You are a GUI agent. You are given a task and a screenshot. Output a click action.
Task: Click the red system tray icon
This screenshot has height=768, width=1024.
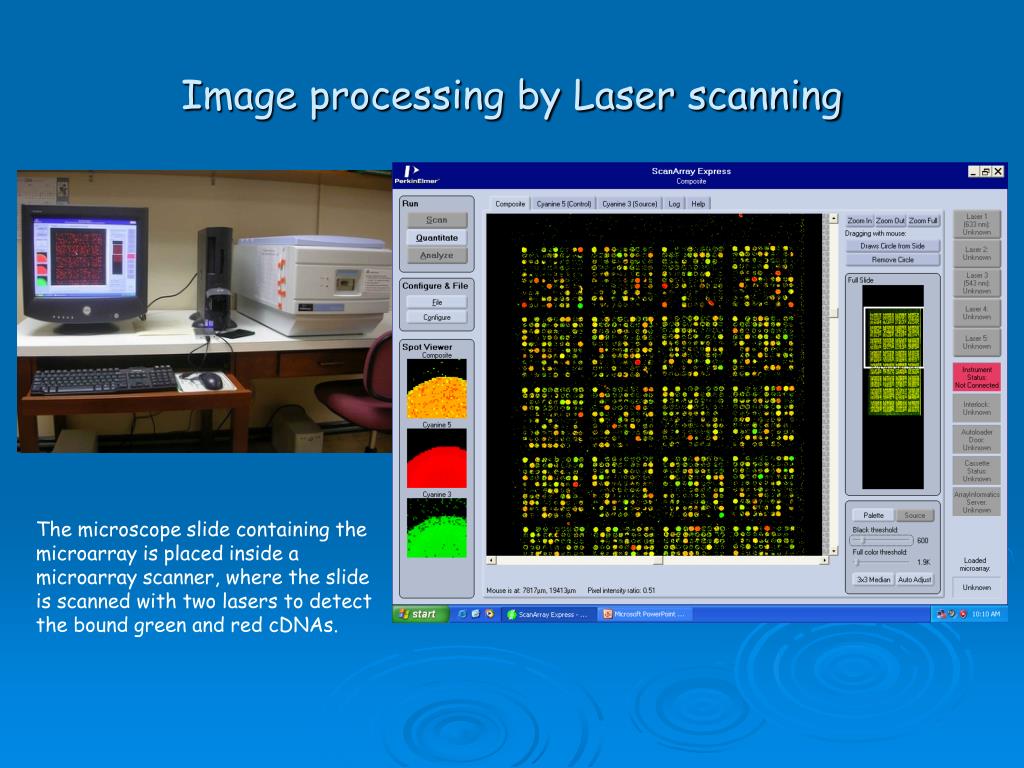tap(963, 614)
